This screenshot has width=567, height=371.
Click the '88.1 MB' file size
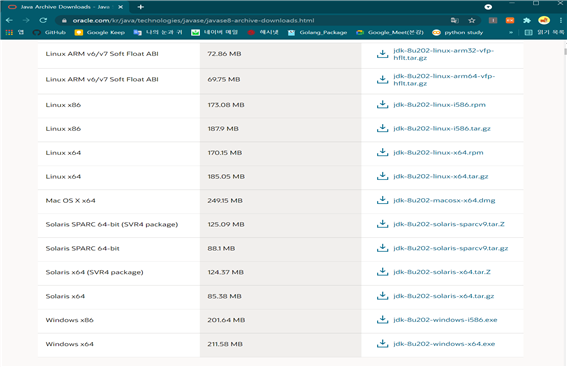pos(221,248)
